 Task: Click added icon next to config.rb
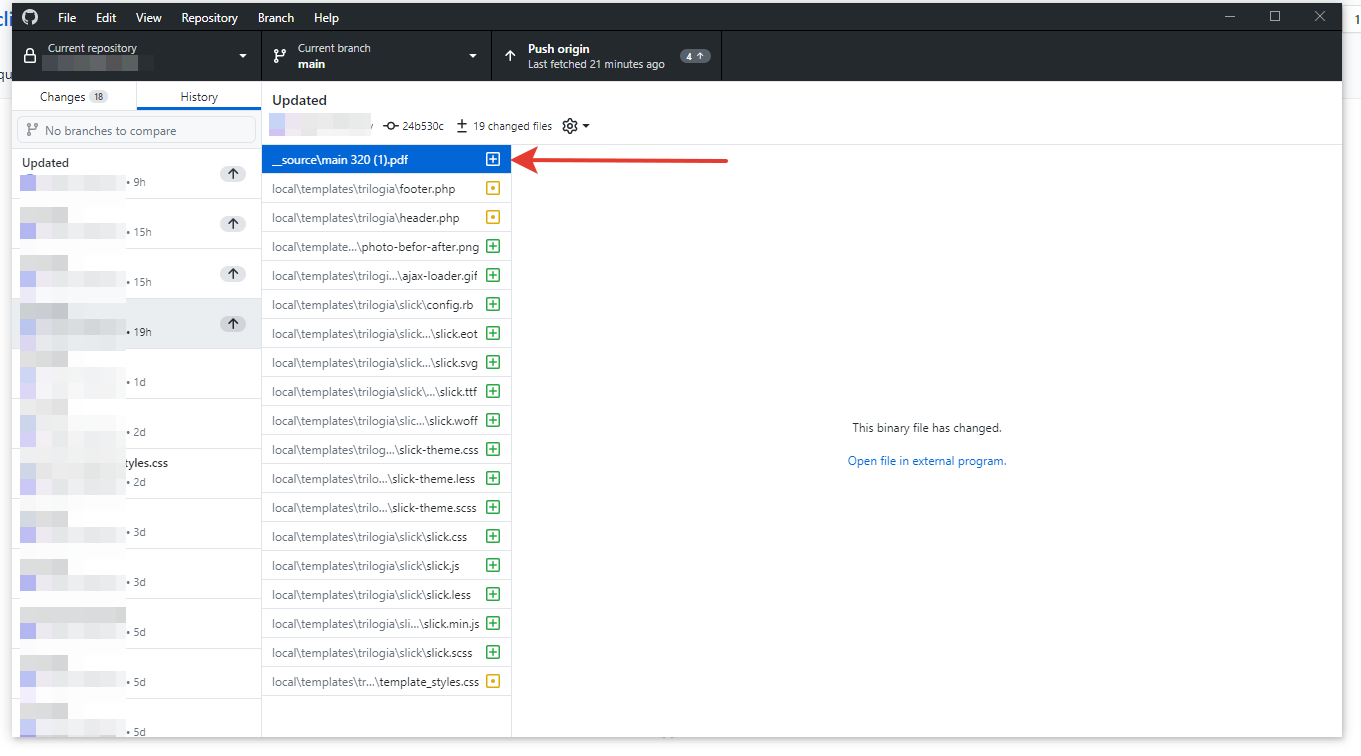[x=492, y=304]
